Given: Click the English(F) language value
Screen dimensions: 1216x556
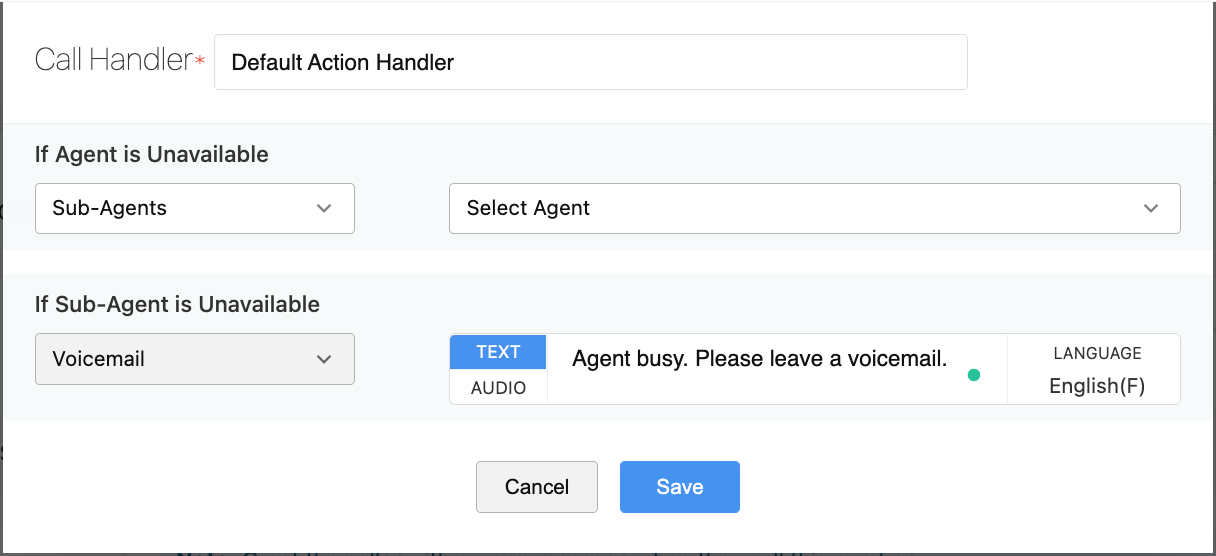Looking at the screenshot, I should (x=1097, y=386).
